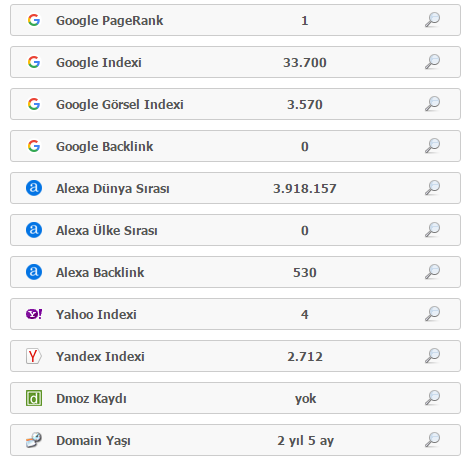Open magnifier for Yandex Indexi row
This screenshot has height=461, width=467.
click(432, 356)
